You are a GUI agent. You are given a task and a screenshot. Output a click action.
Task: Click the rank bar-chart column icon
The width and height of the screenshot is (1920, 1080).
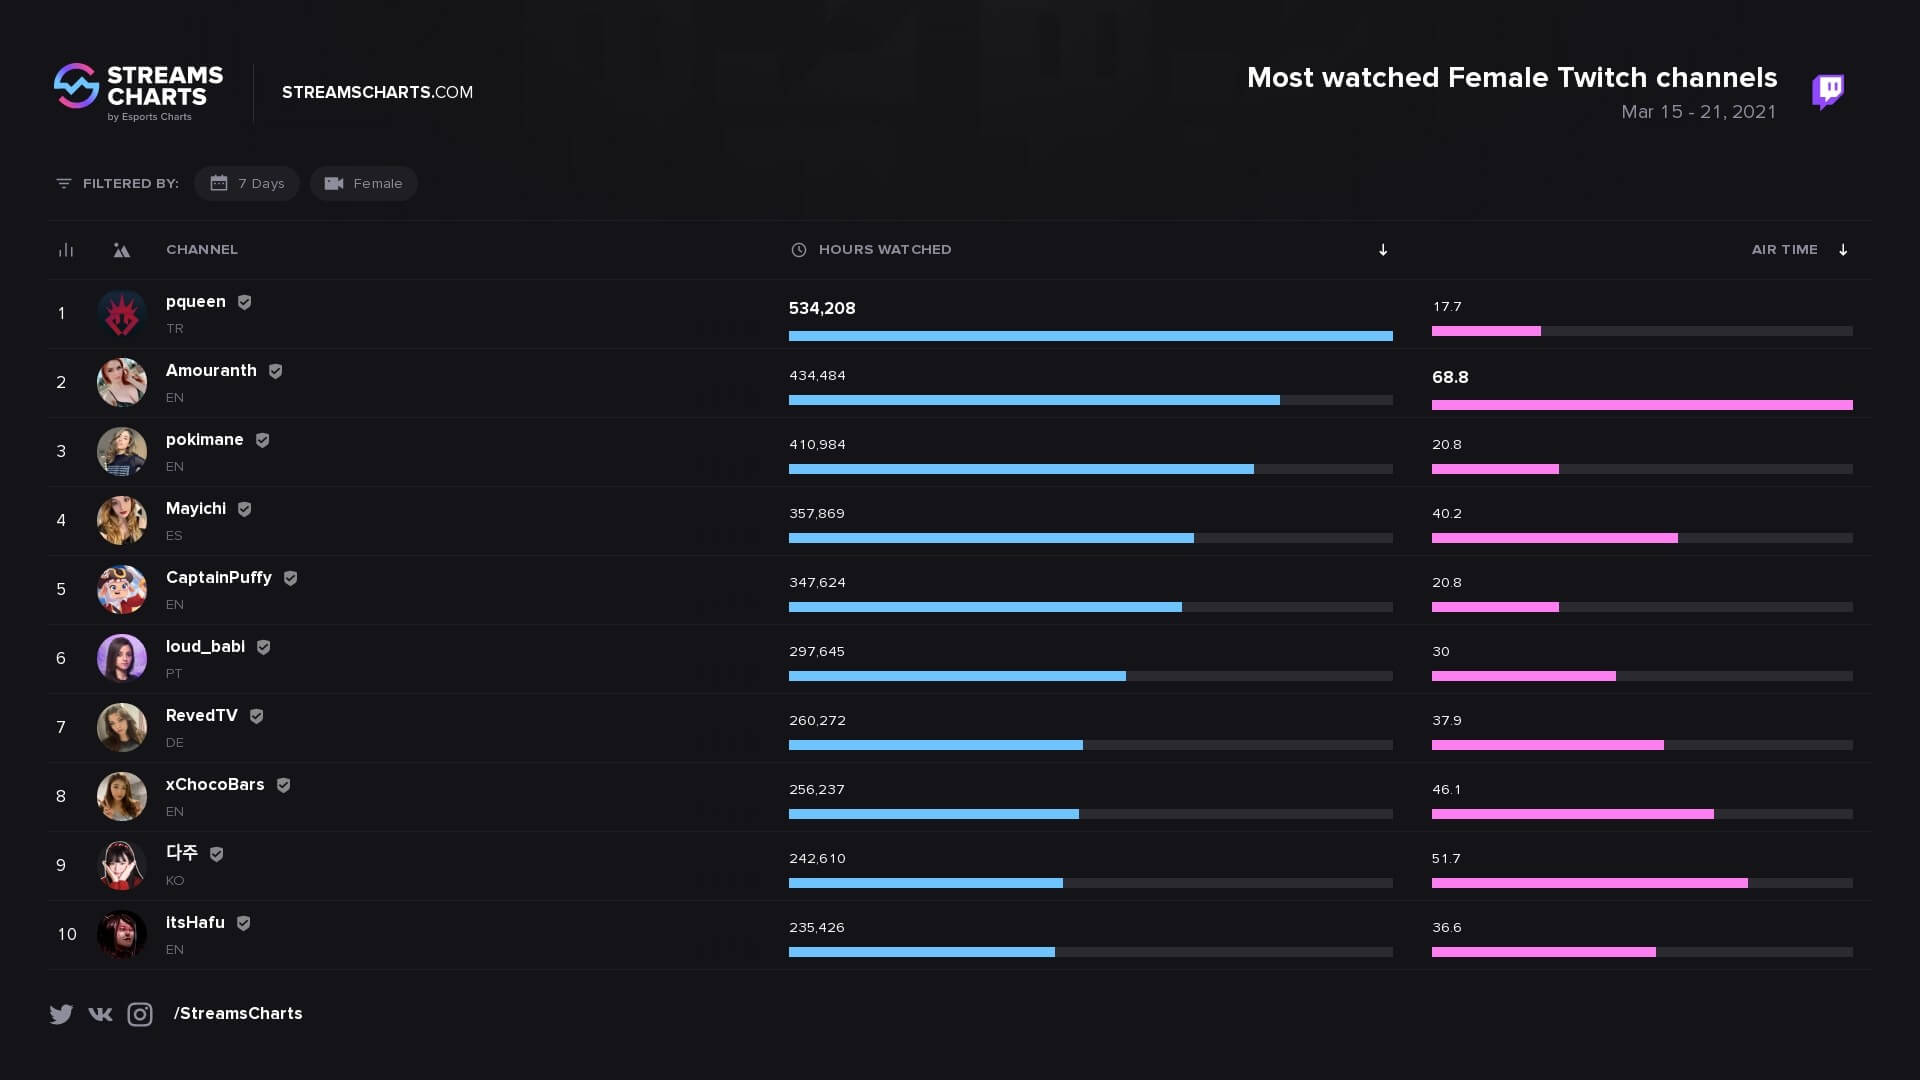pos(66,250)
